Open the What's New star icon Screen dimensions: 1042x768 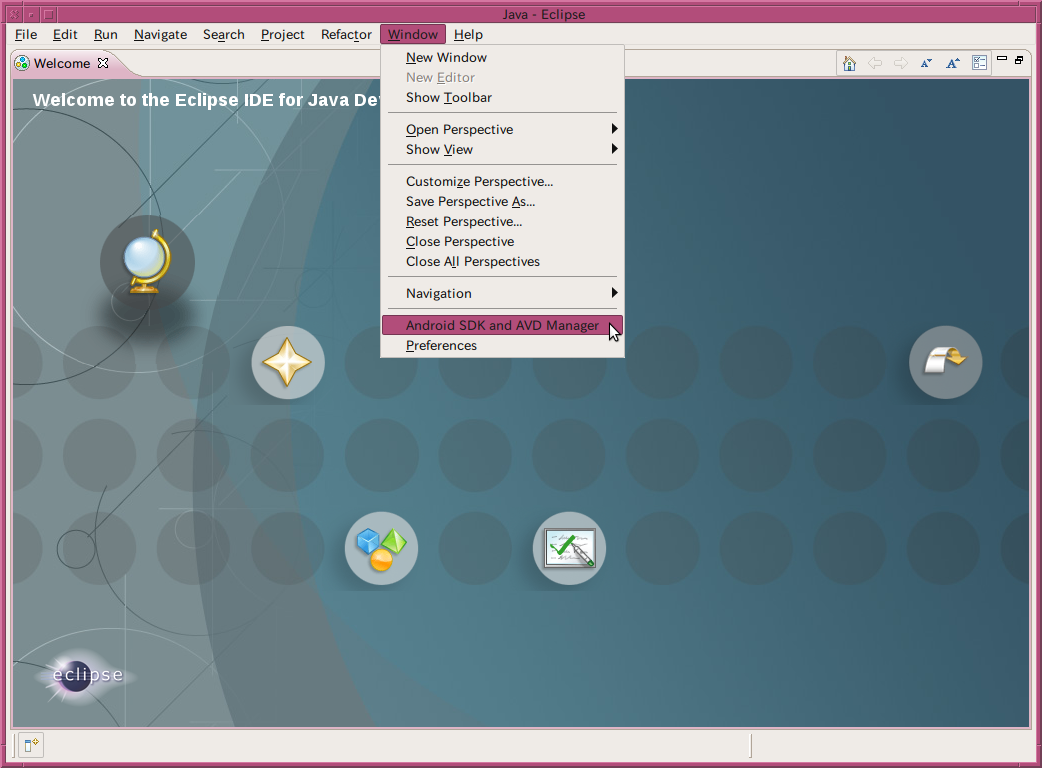(288, 362)
